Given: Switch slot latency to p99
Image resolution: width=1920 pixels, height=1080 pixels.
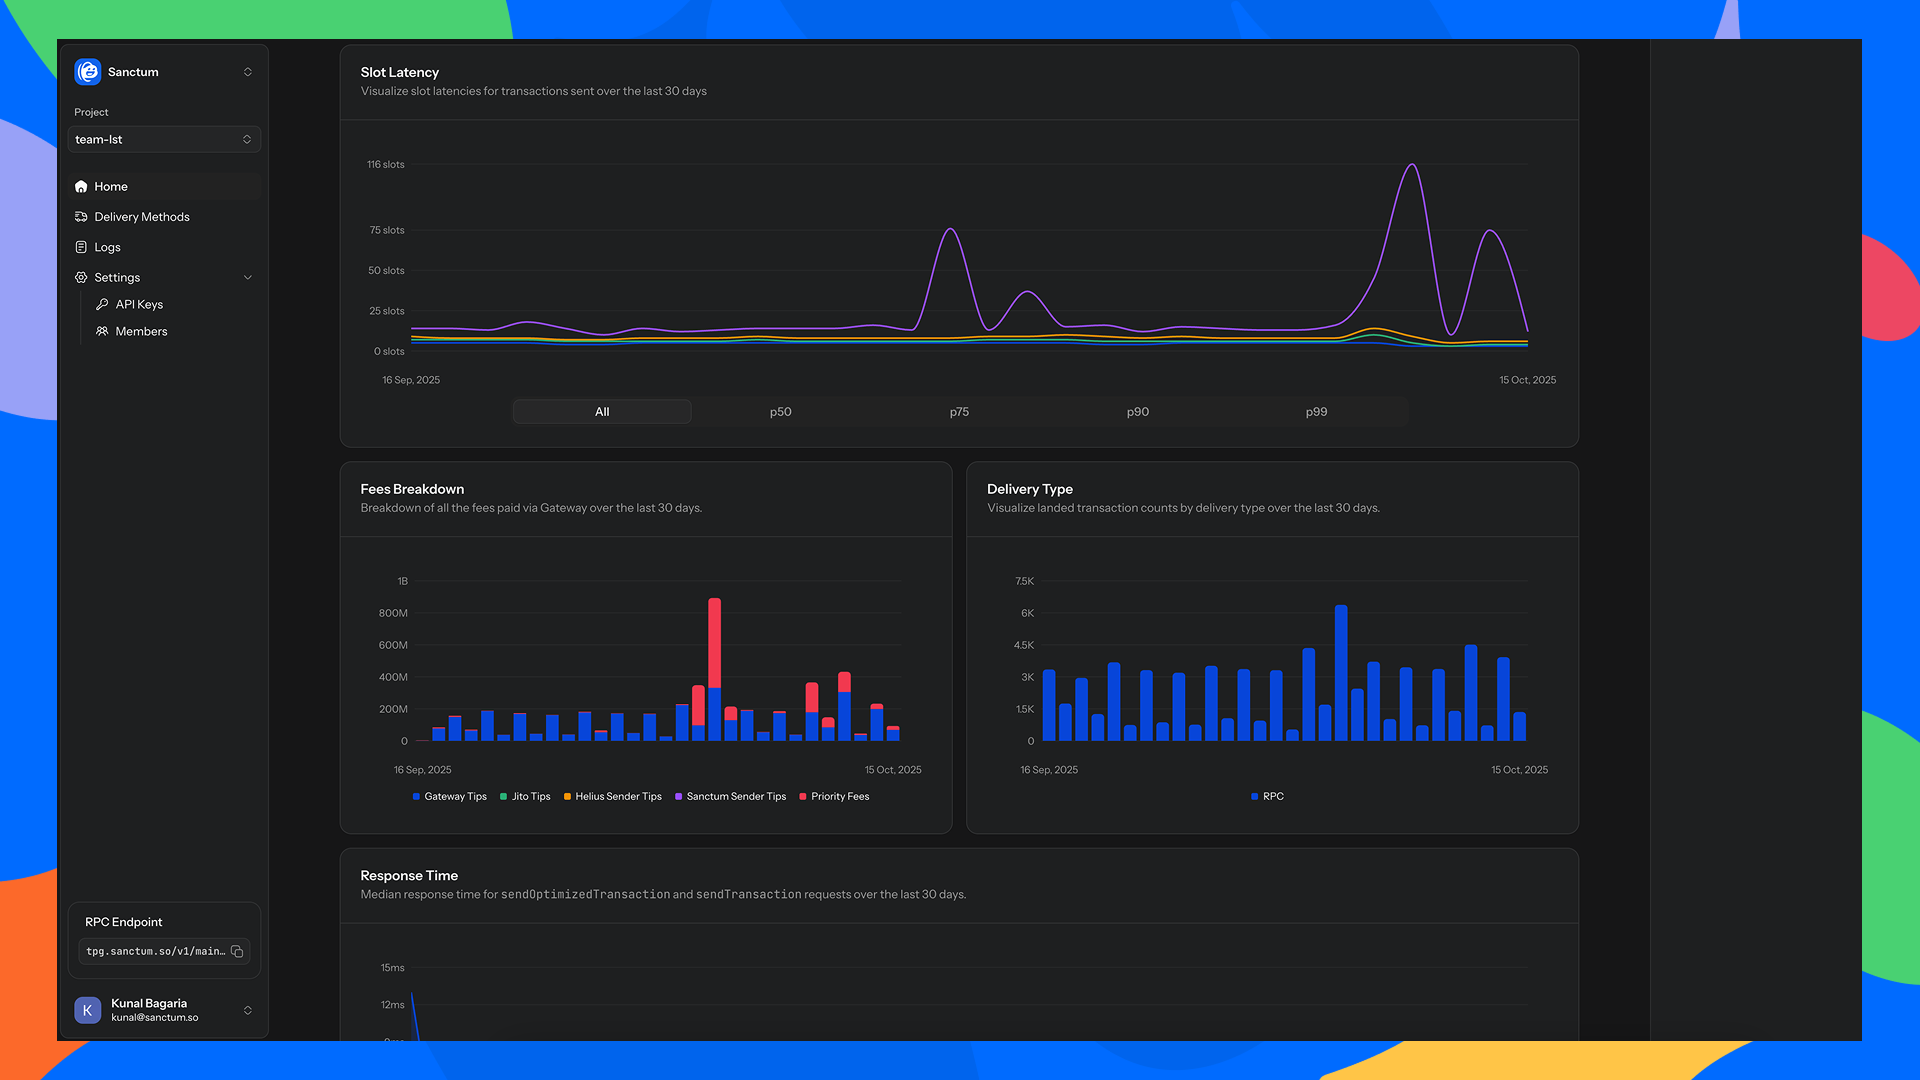Looking at the screenshot, I should (x=1317, y=412).
